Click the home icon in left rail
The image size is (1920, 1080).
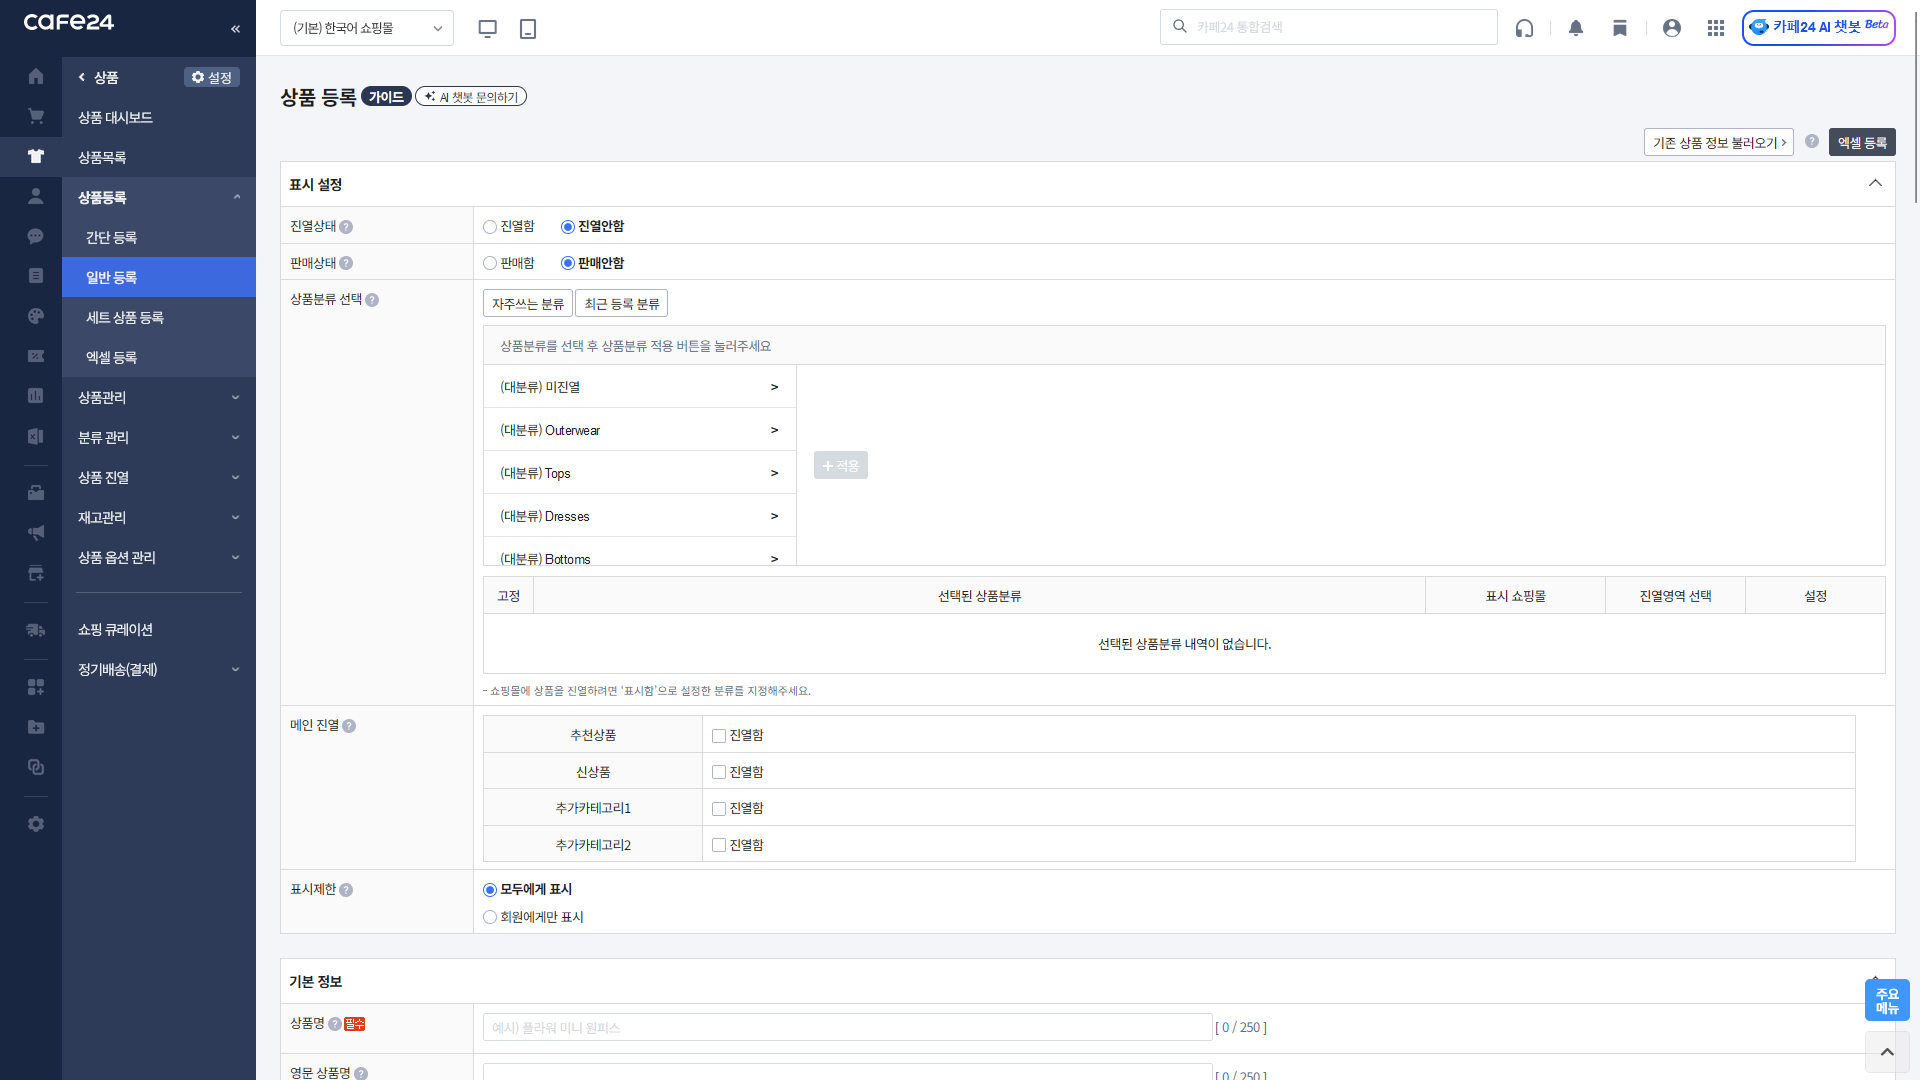[36, 77]
